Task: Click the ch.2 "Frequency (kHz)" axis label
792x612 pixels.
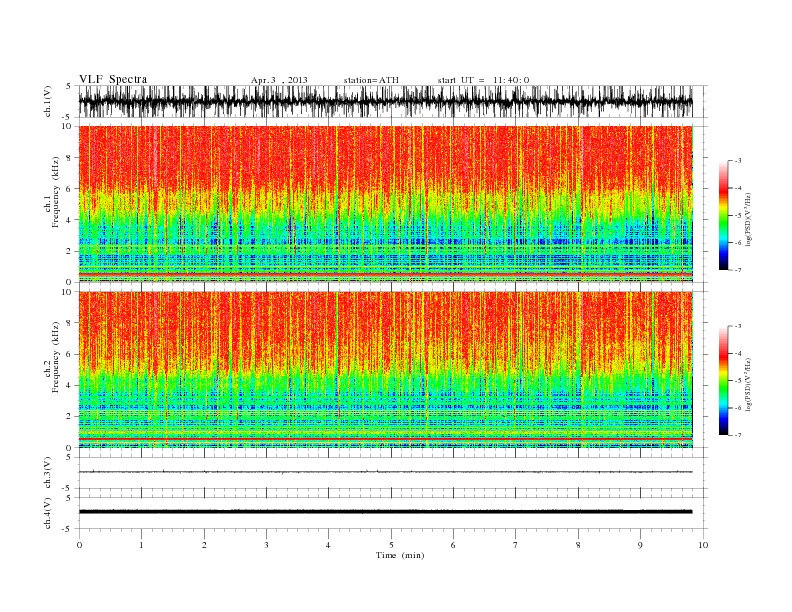Action: click(56, 357)
